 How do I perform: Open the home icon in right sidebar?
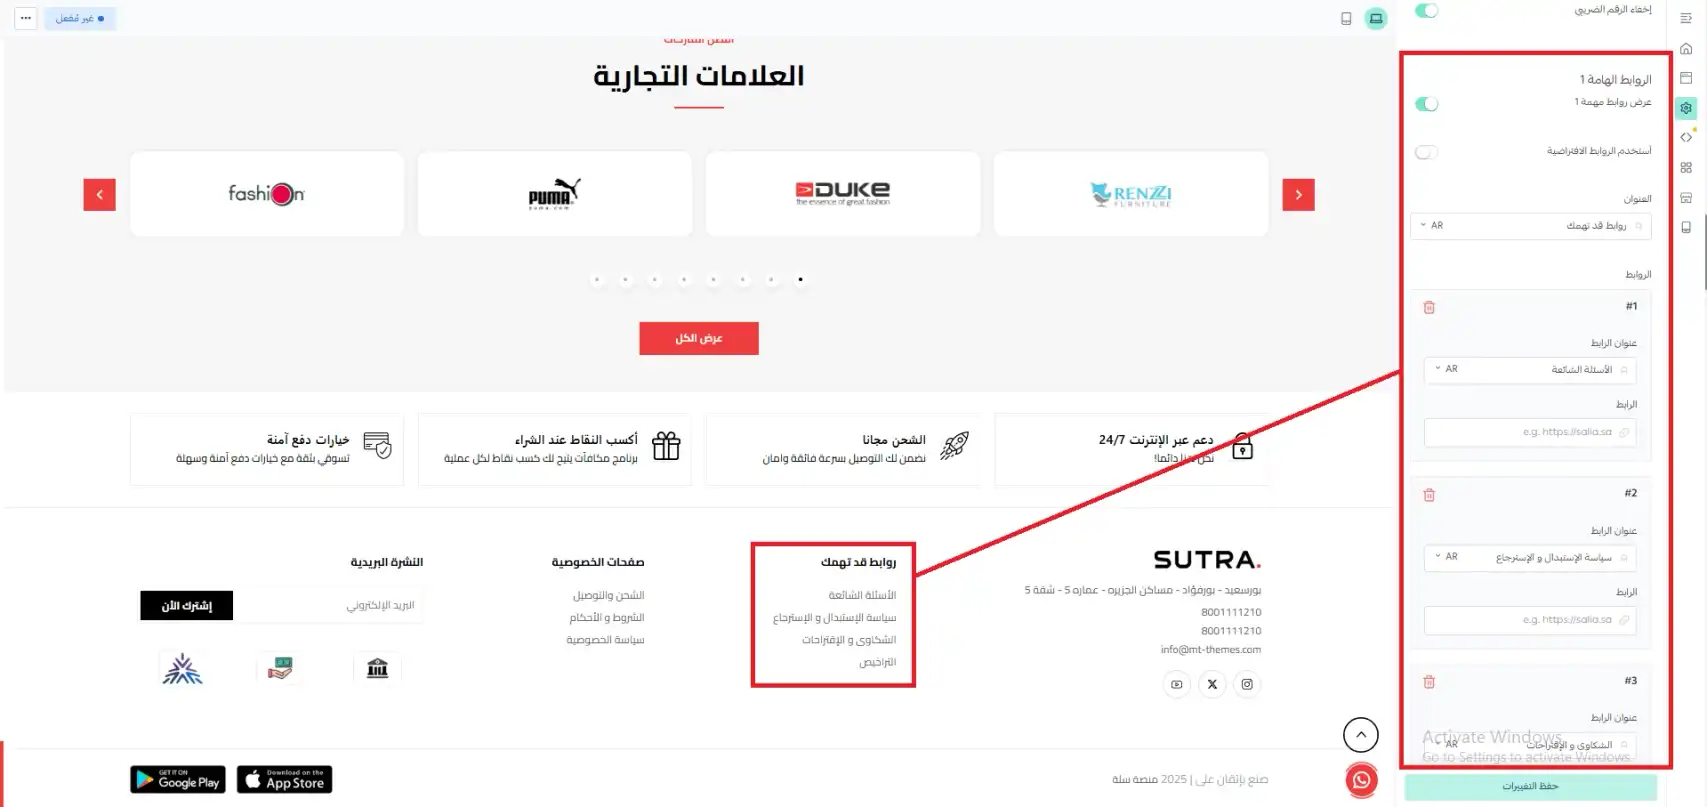pos(1686,48)
